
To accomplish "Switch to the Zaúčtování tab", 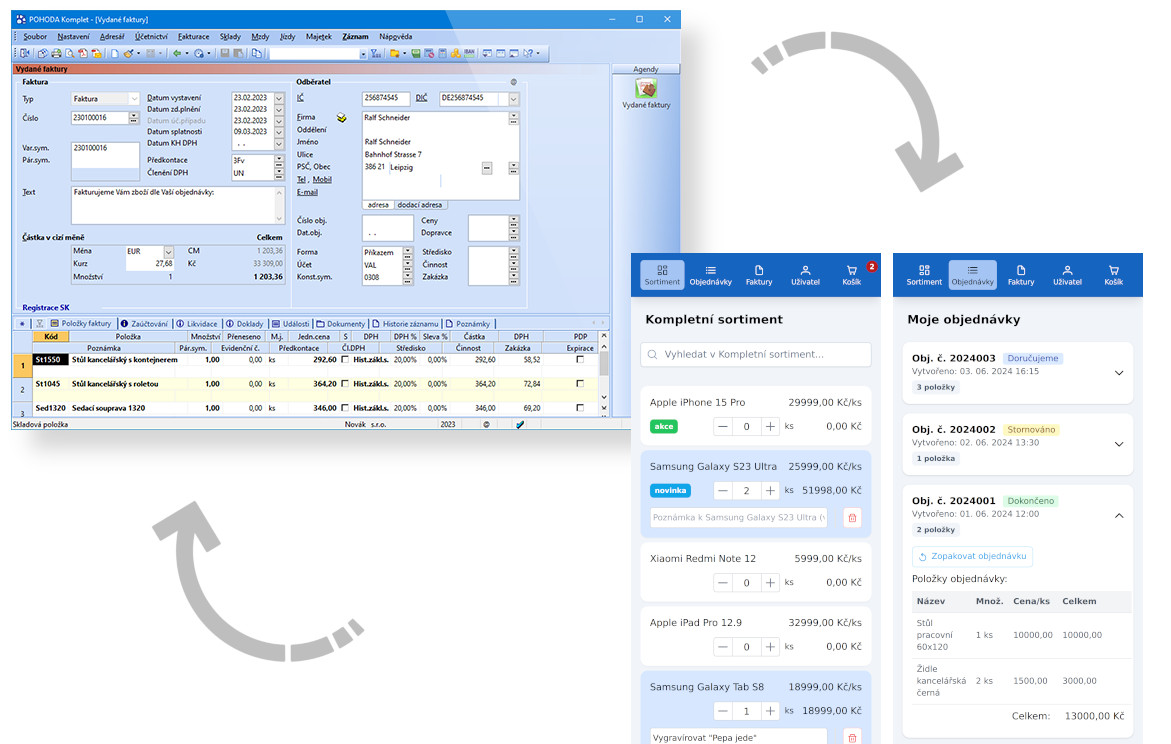I will point(144,324).
